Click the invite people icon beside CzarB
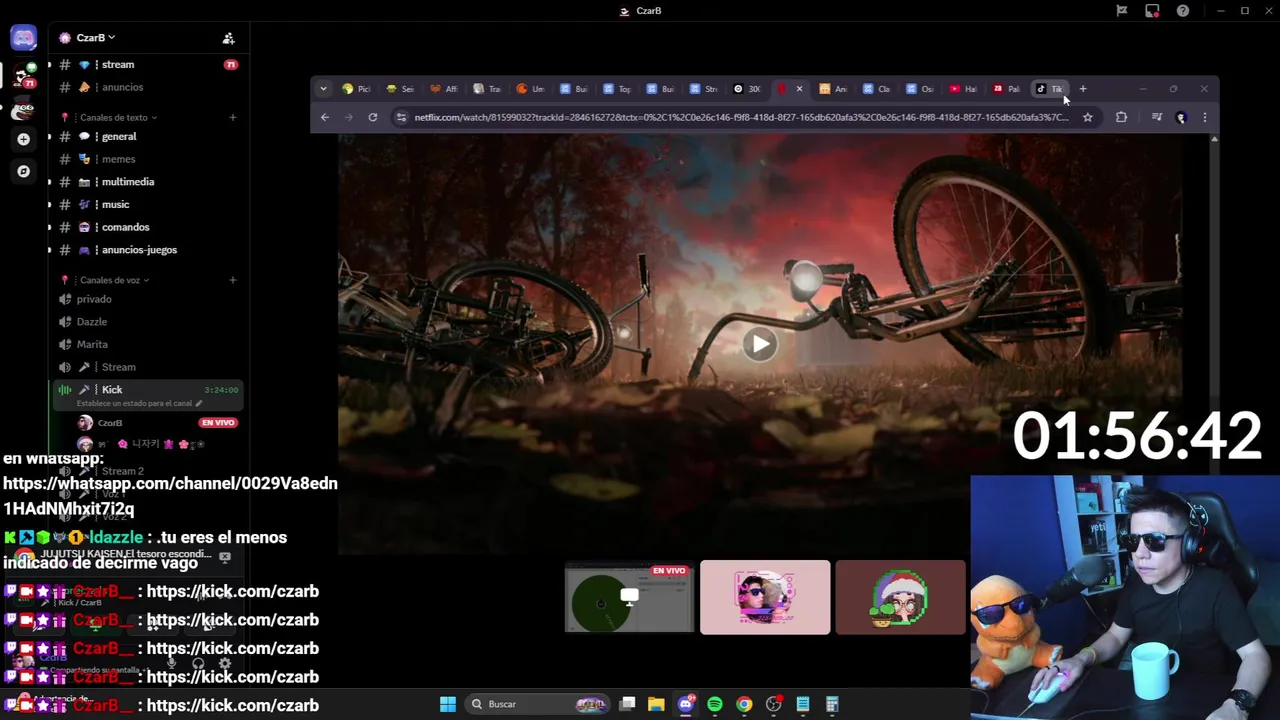1280x720 pixels. coord(228,38)
